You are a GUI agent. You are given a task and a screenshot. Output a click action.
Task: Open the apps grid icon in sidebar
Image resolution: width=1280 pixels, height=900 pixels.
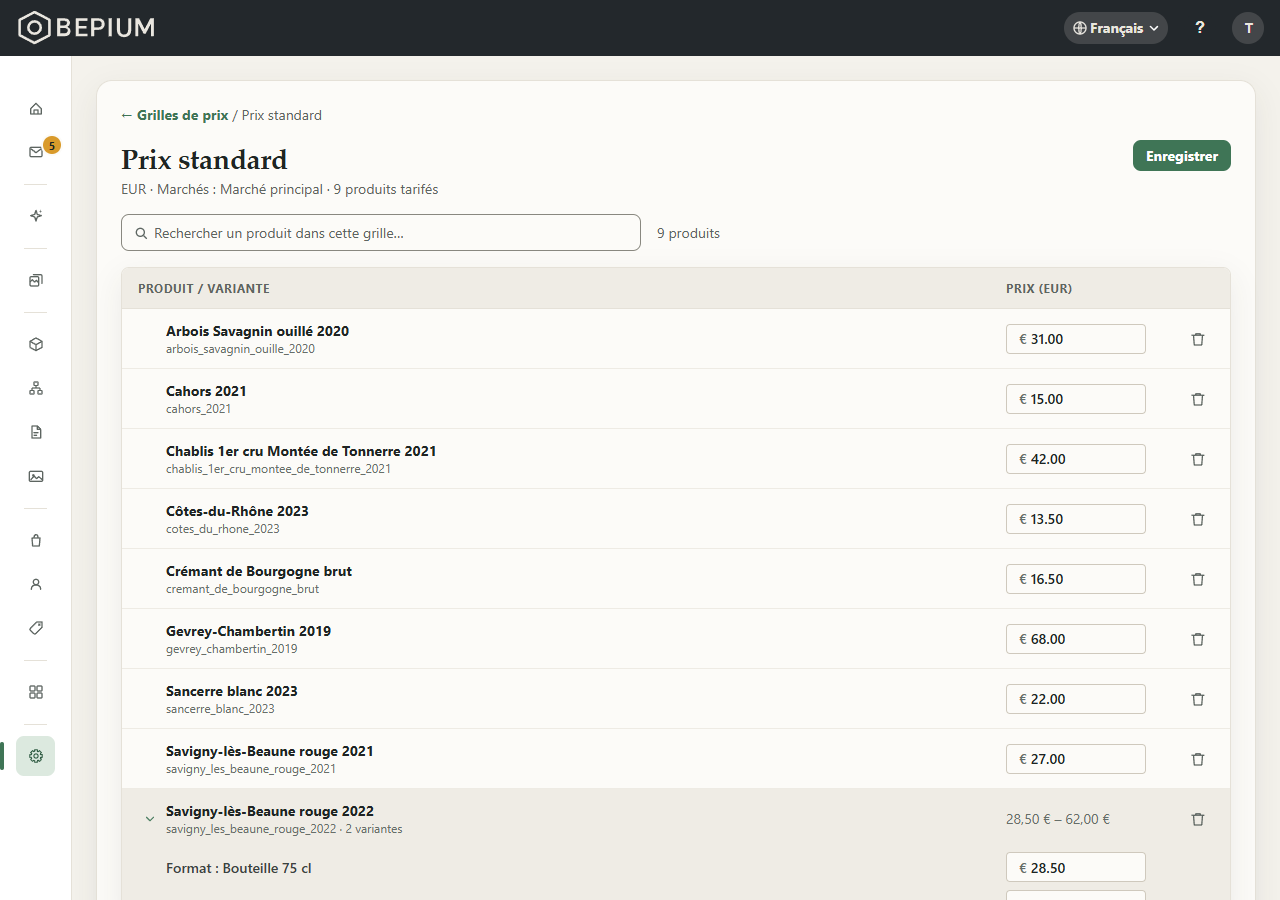[x=36, y=692]
